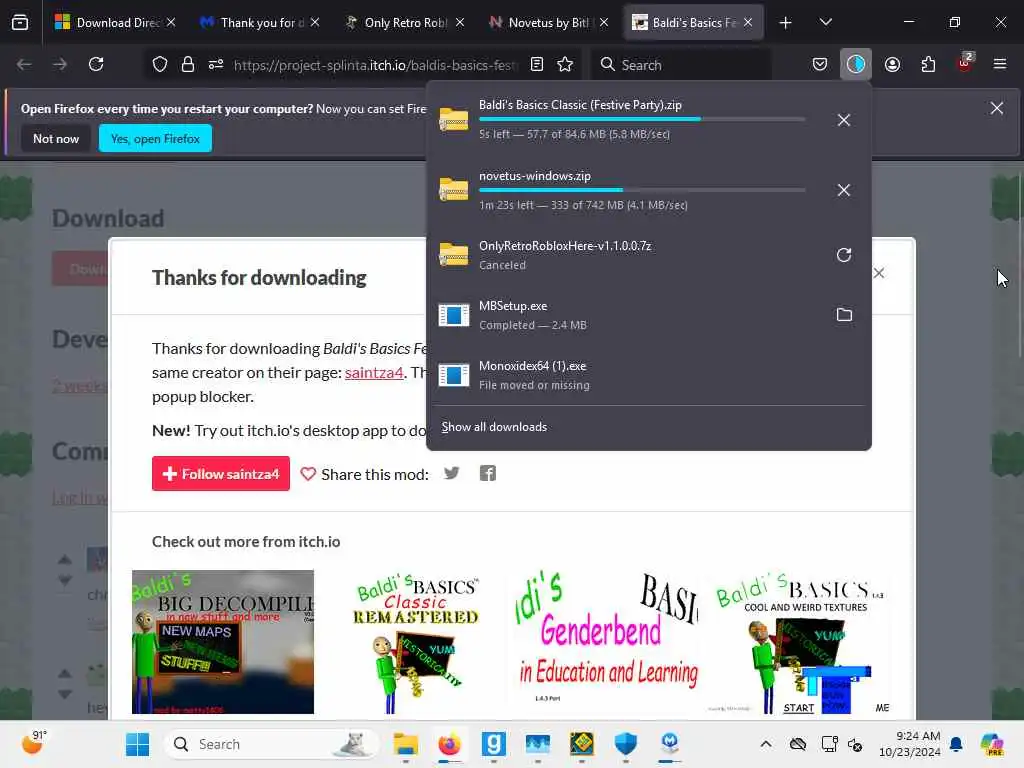Show hidden system tray icons
The height and width of the screenshot is (768, 1024).
point(766,744)
